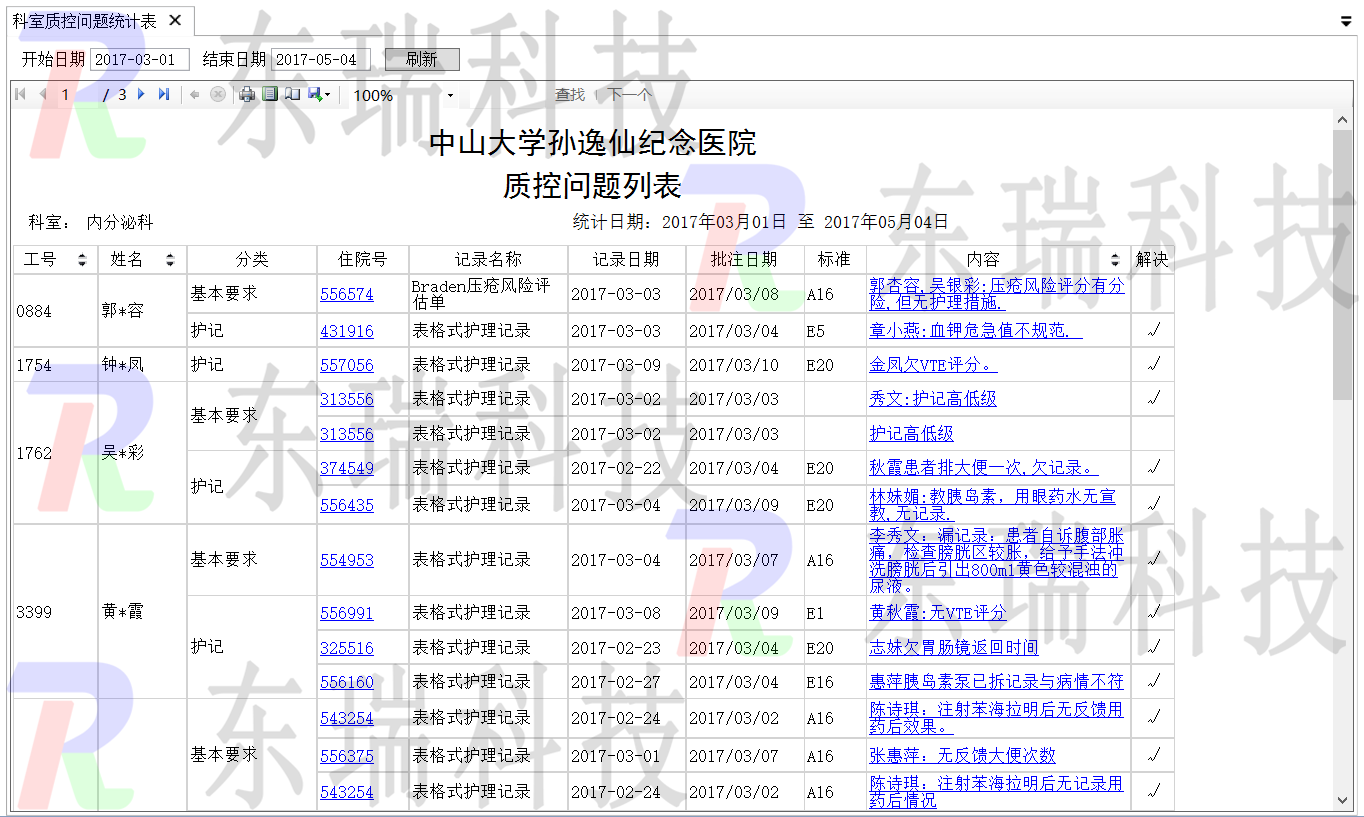Open admission number 431916 link

[347, 331]
